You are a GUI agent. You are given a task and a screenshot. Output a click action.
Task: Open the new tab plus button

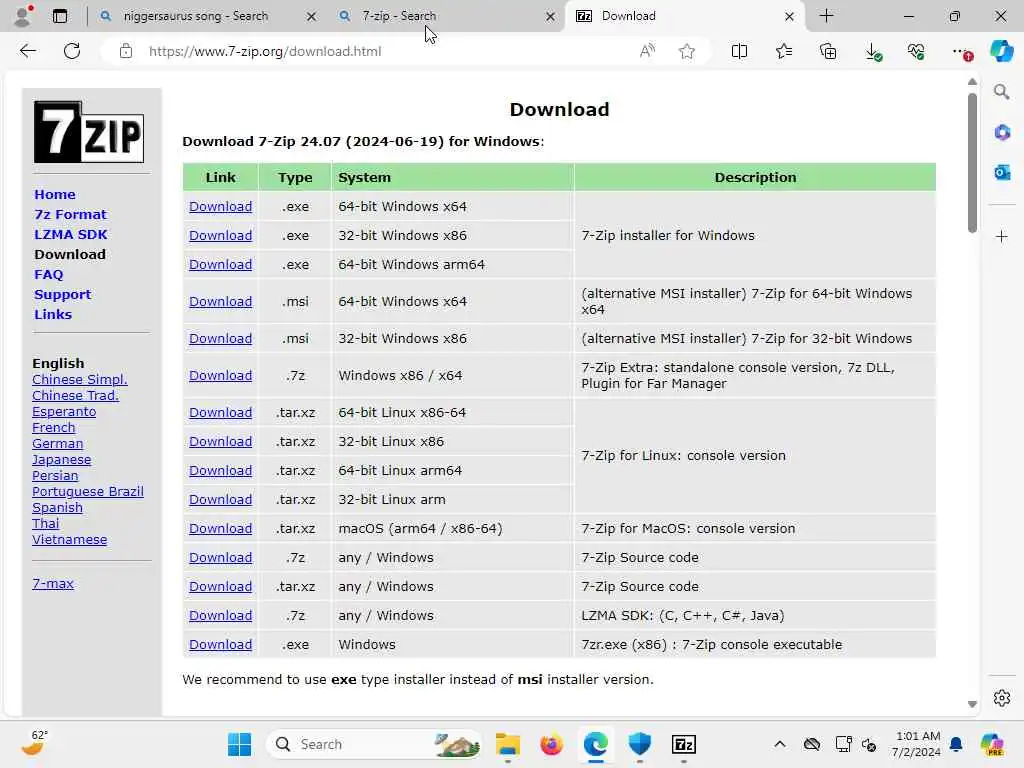pos(826,16)
